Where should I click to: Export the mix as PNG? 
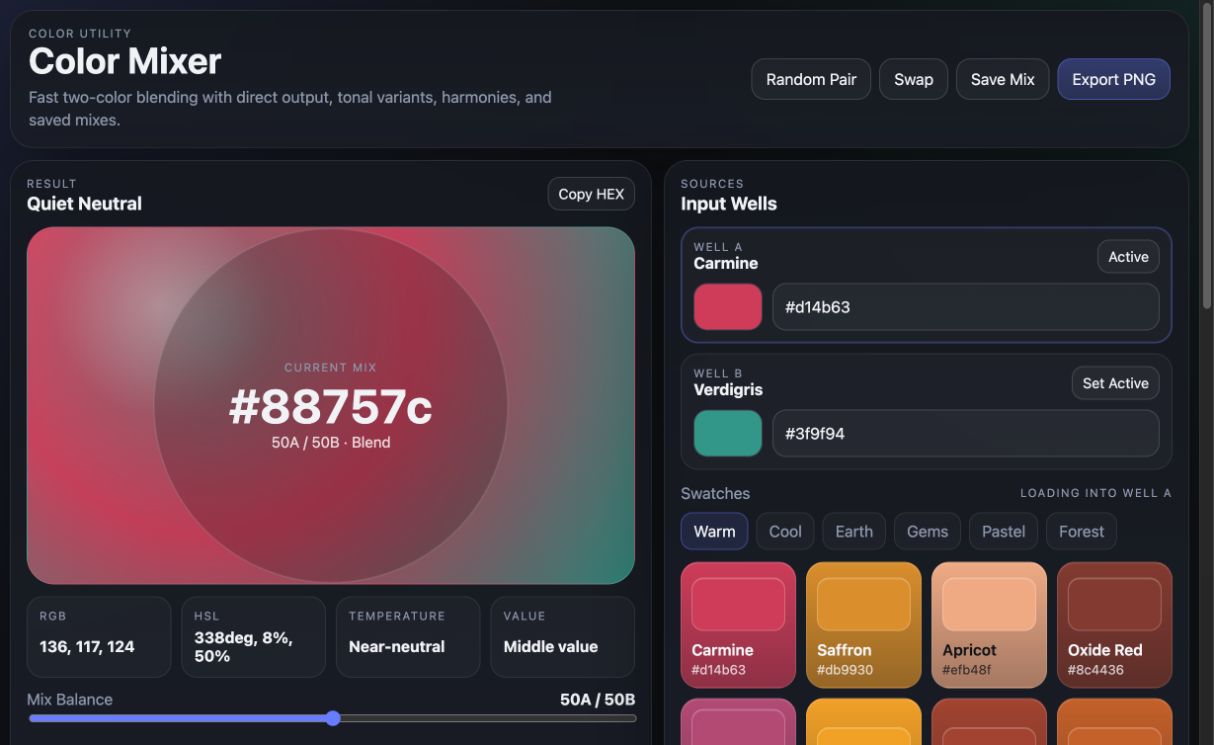click(1113, 79)
